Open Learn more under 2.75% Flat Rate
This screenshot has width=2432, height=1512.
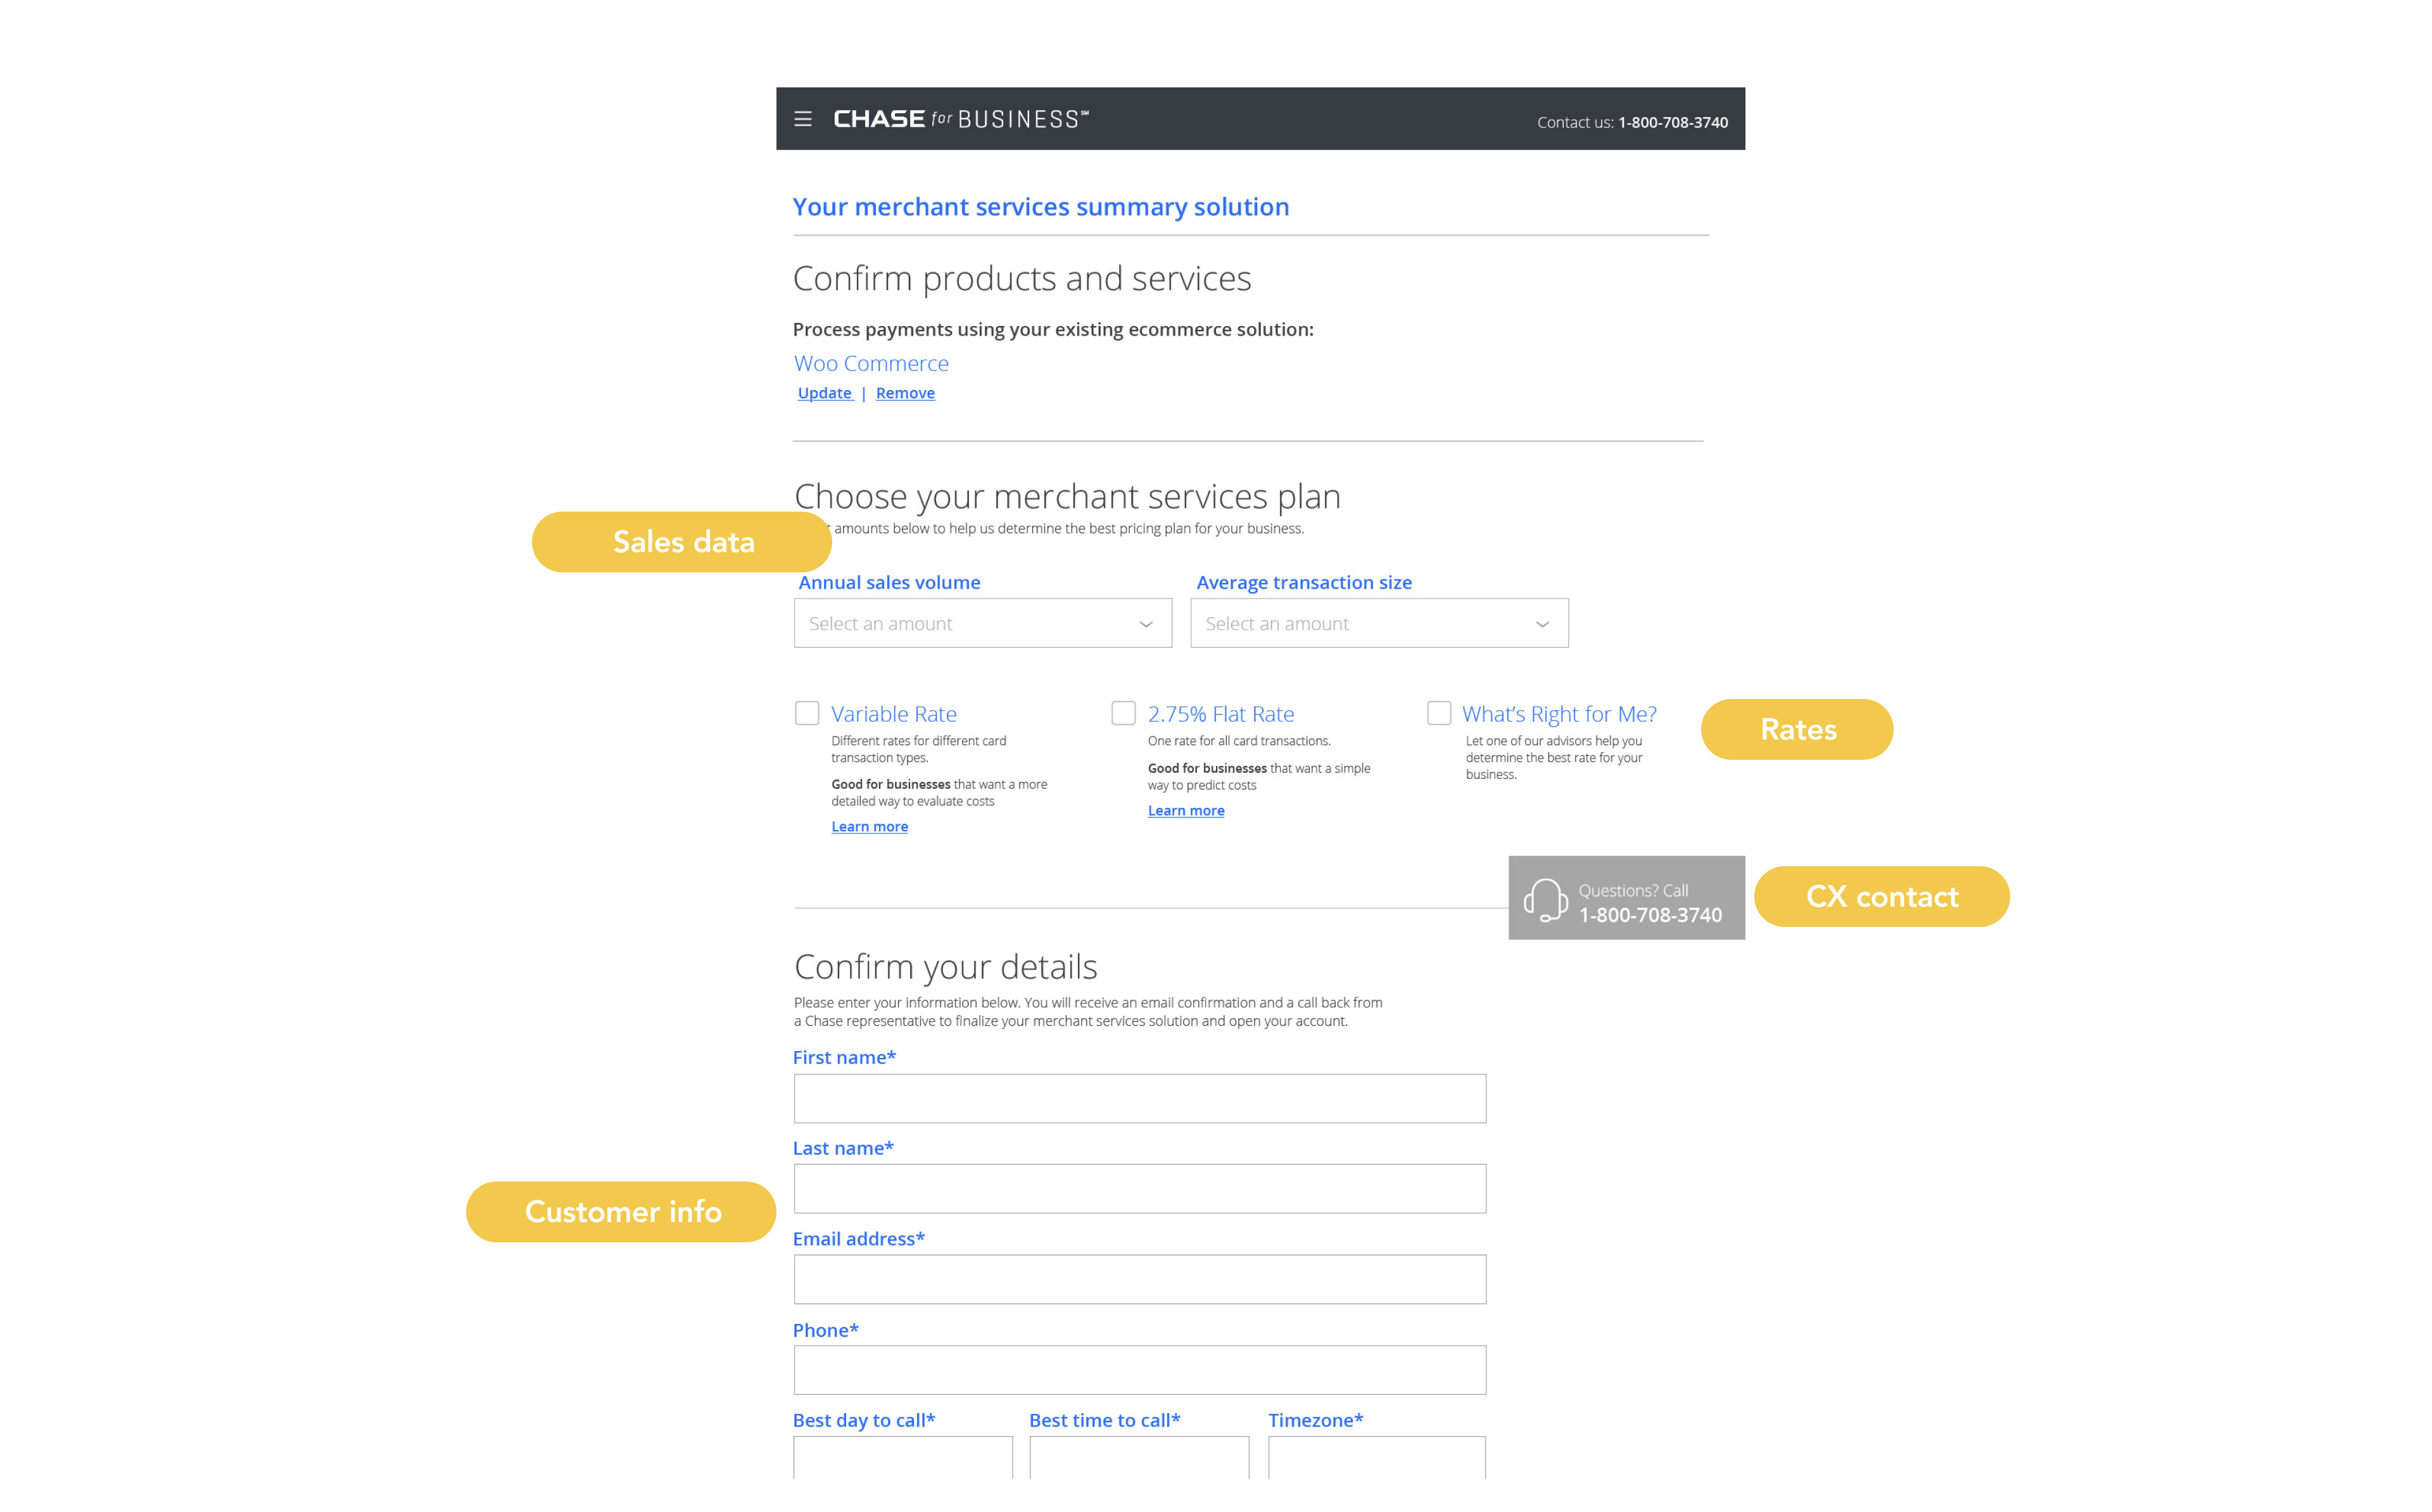[1185, 811]
